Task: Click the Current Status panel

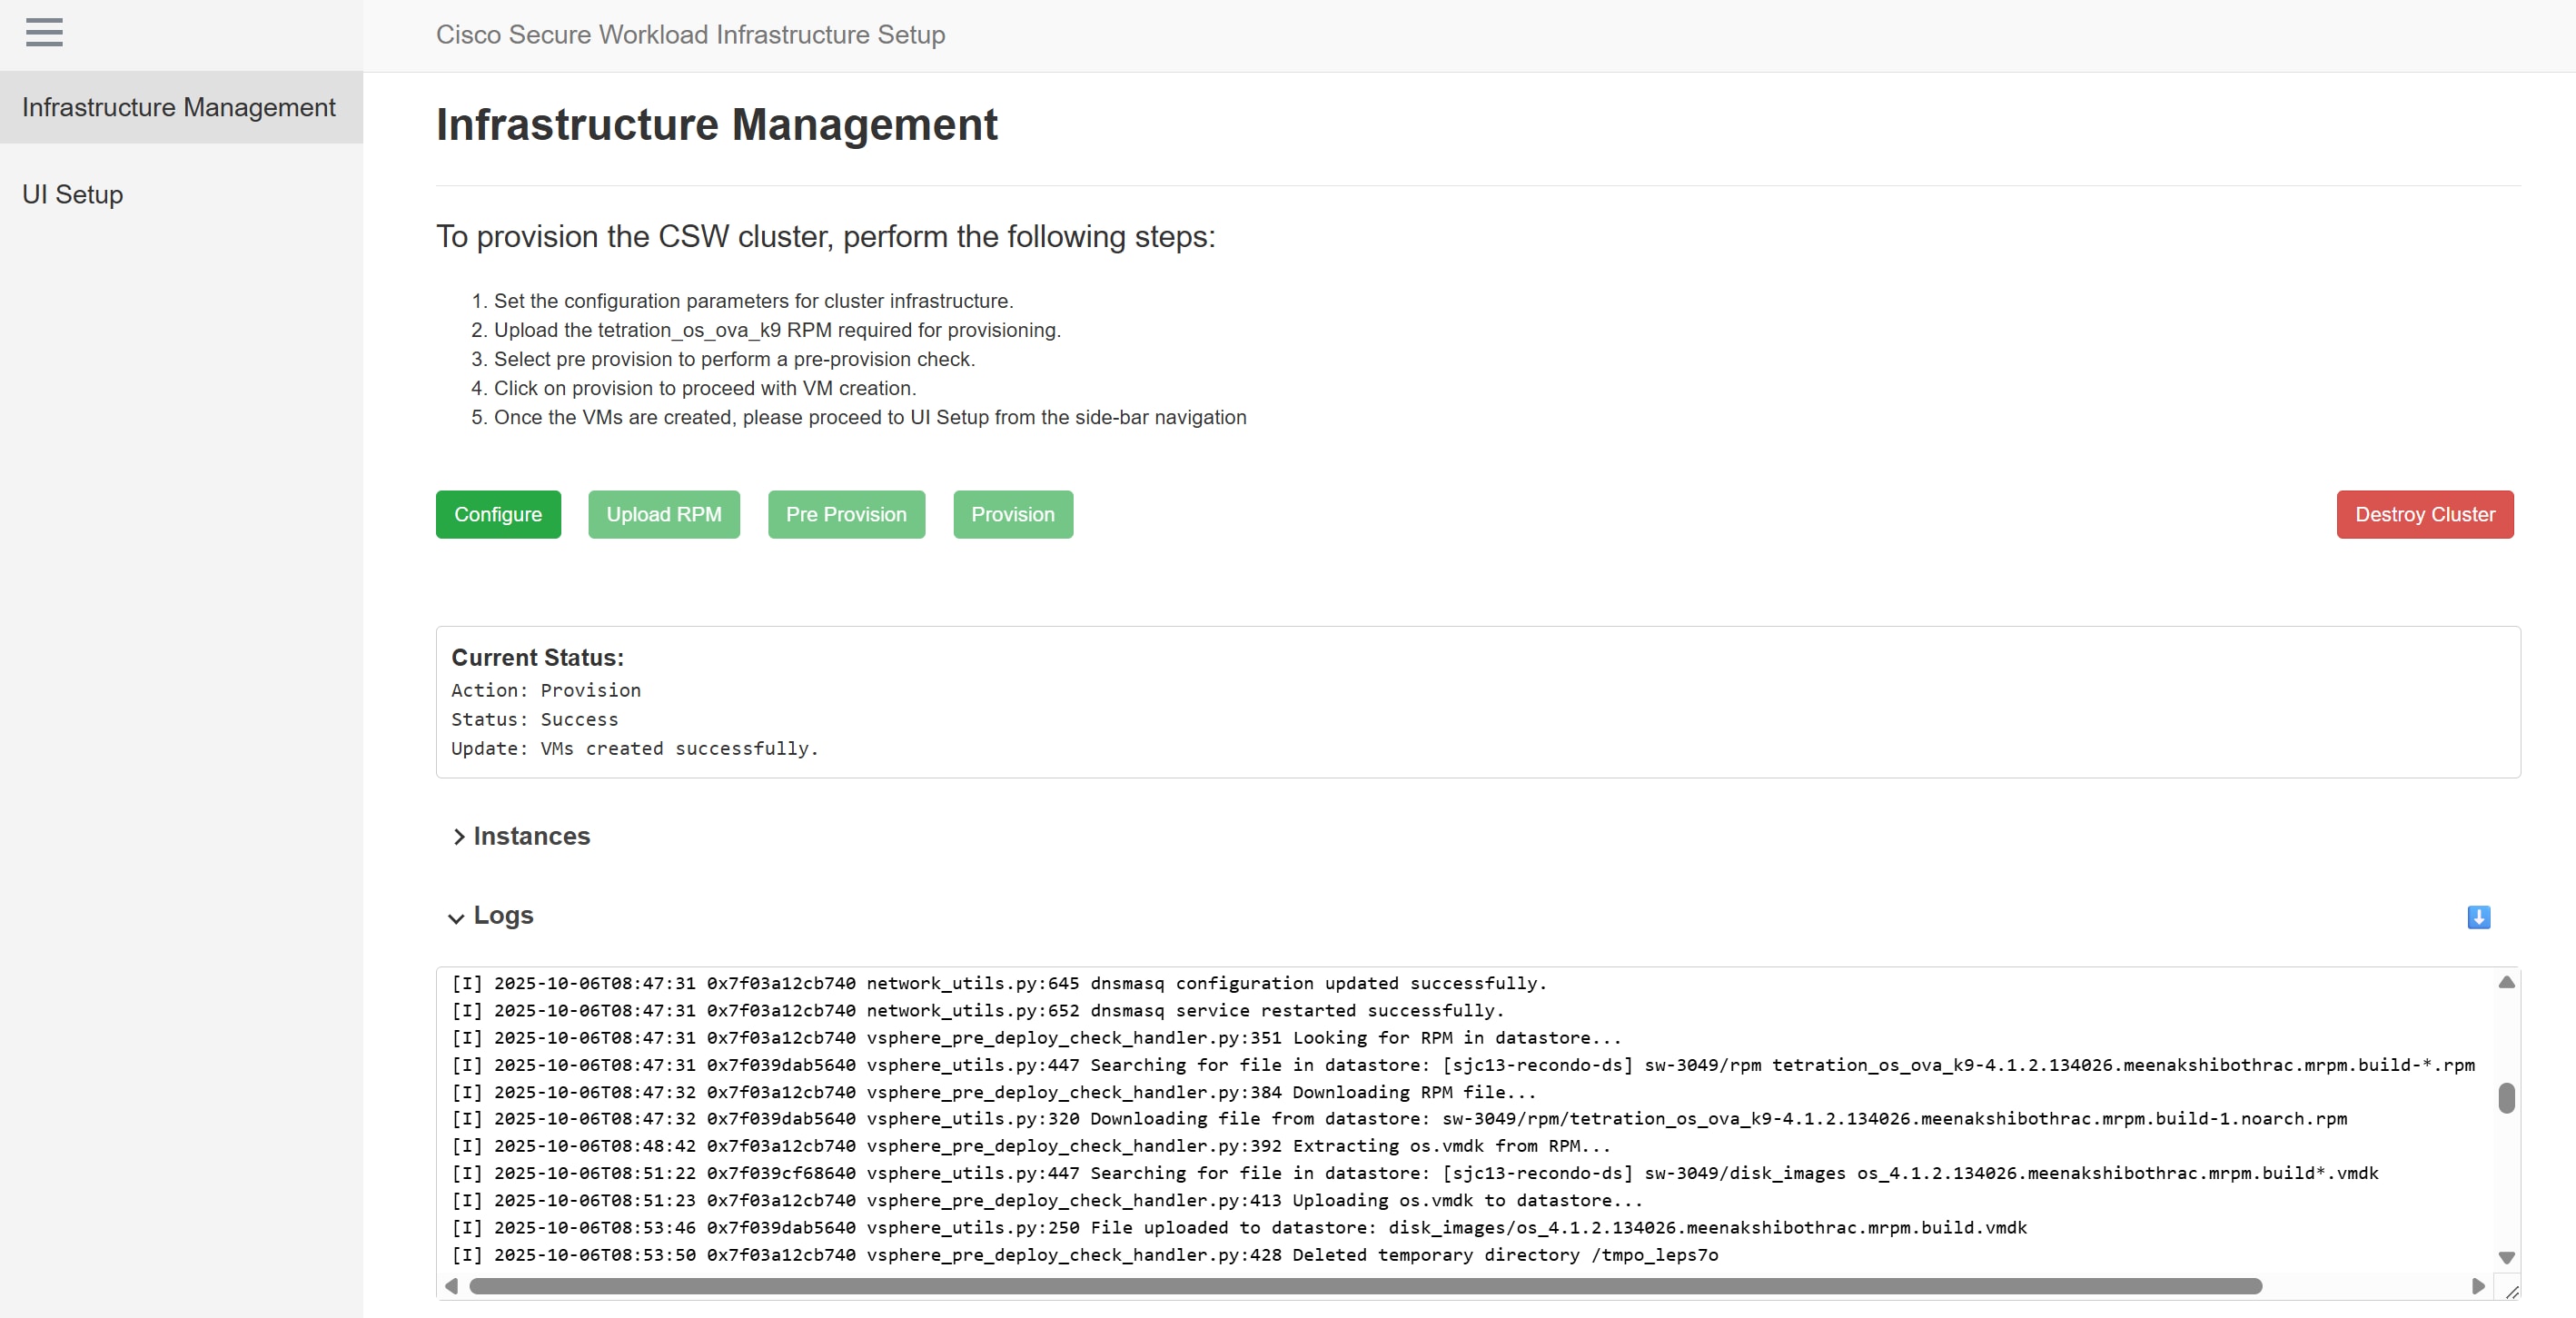Action: click(1477, 702)
